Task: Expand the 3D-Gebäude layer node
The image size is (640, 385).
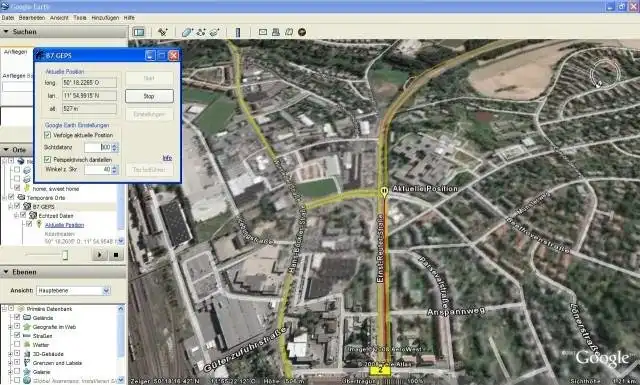Action: tap(10, 354)
